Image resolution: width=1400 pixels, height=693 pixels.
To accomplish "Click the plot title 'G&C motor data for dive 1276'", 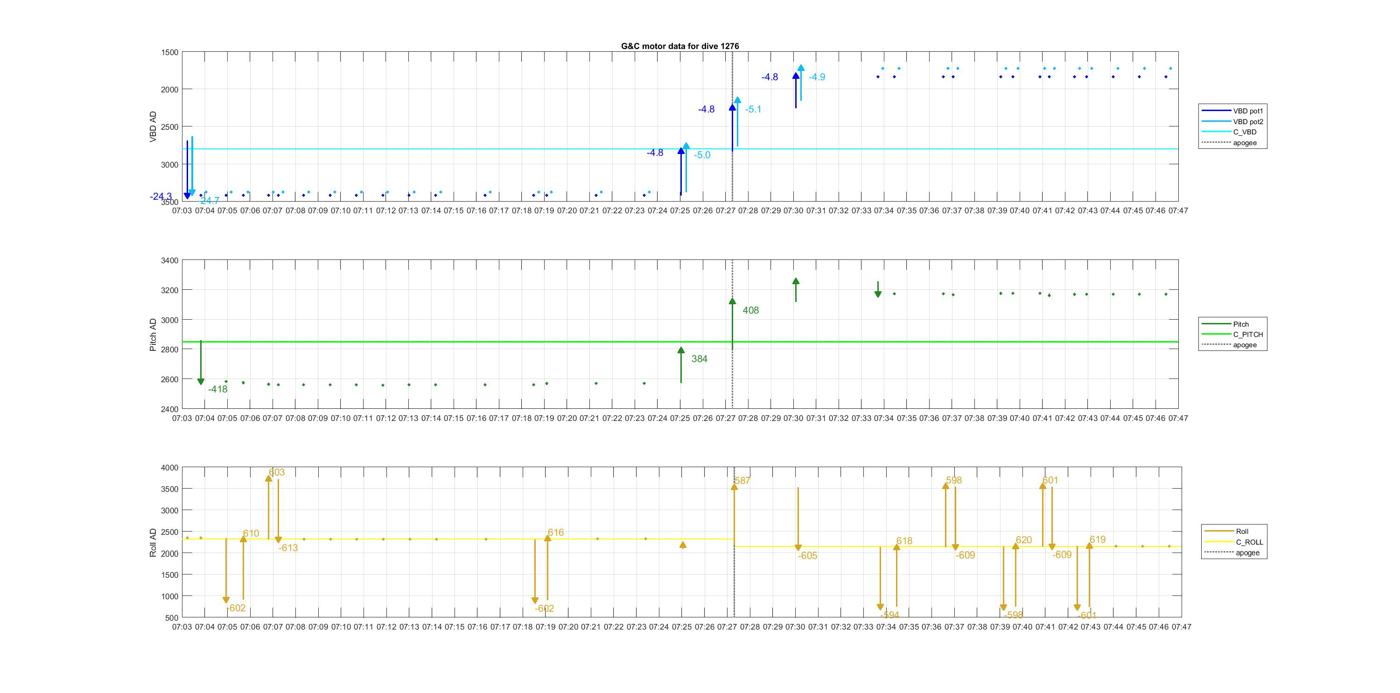I will [x=680, y=46].
